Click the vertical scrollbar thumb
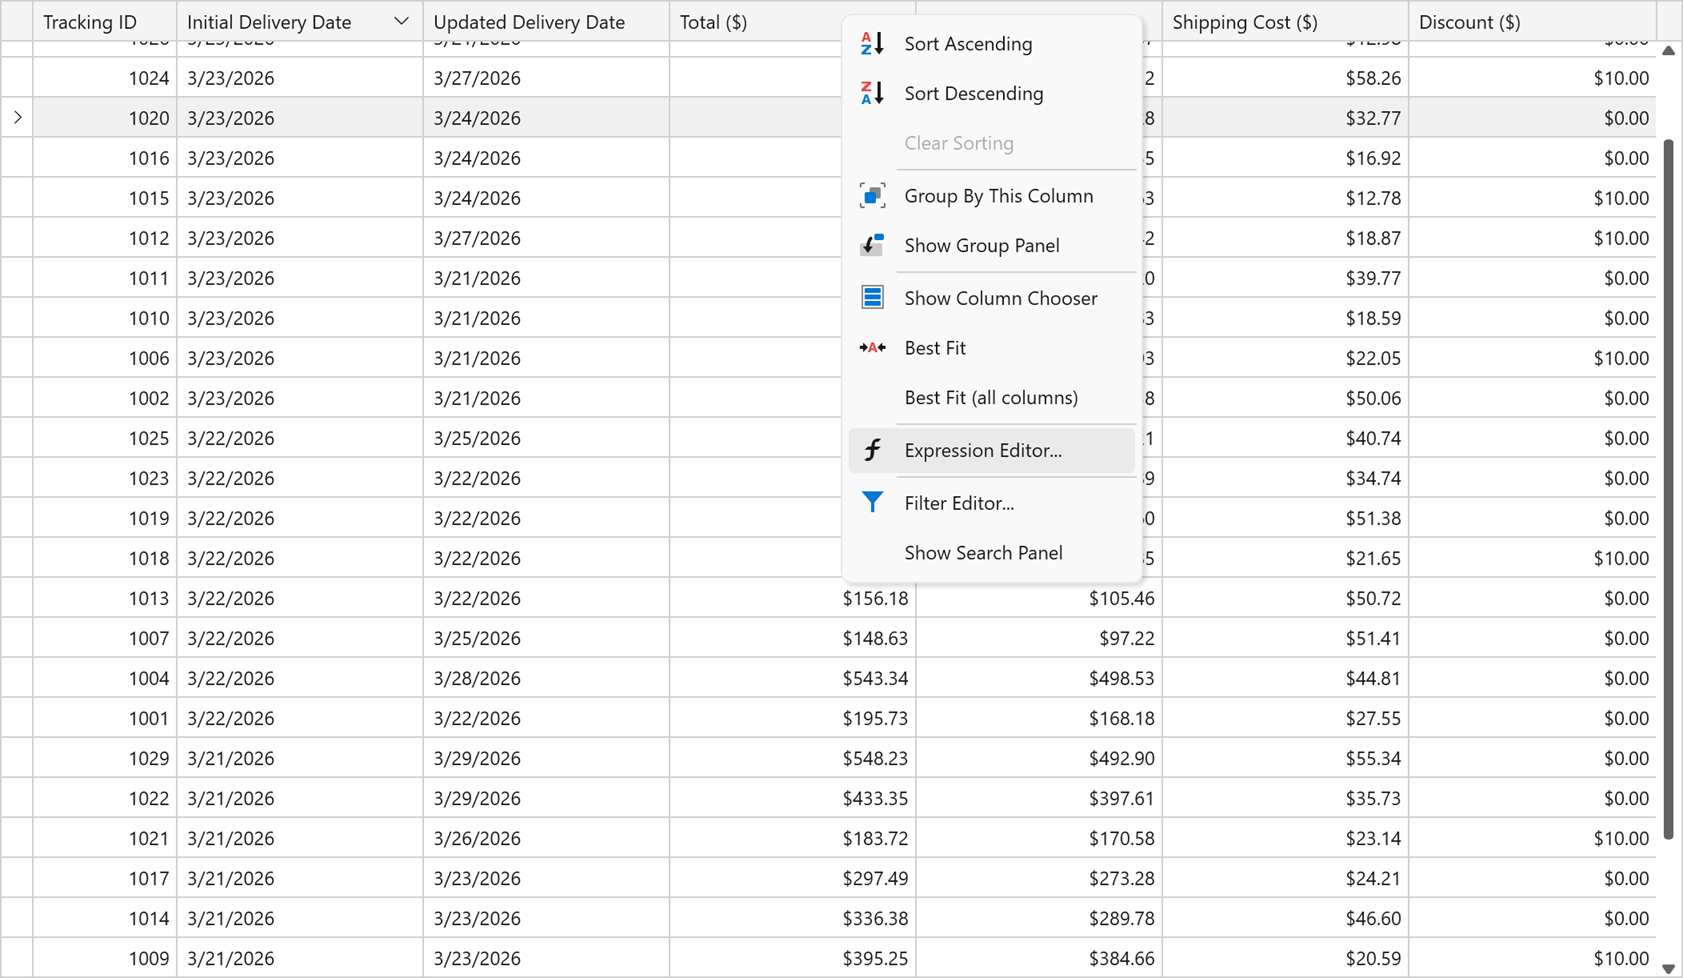1683x978 pixels. point(1668,489)
